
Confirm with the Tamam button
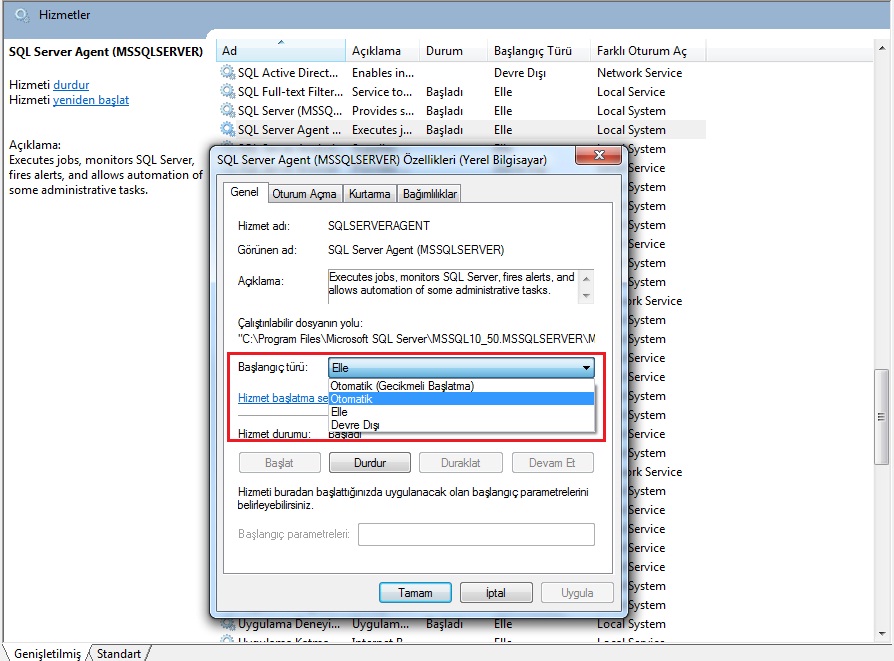pyautogui.click(x=415, y=593)
